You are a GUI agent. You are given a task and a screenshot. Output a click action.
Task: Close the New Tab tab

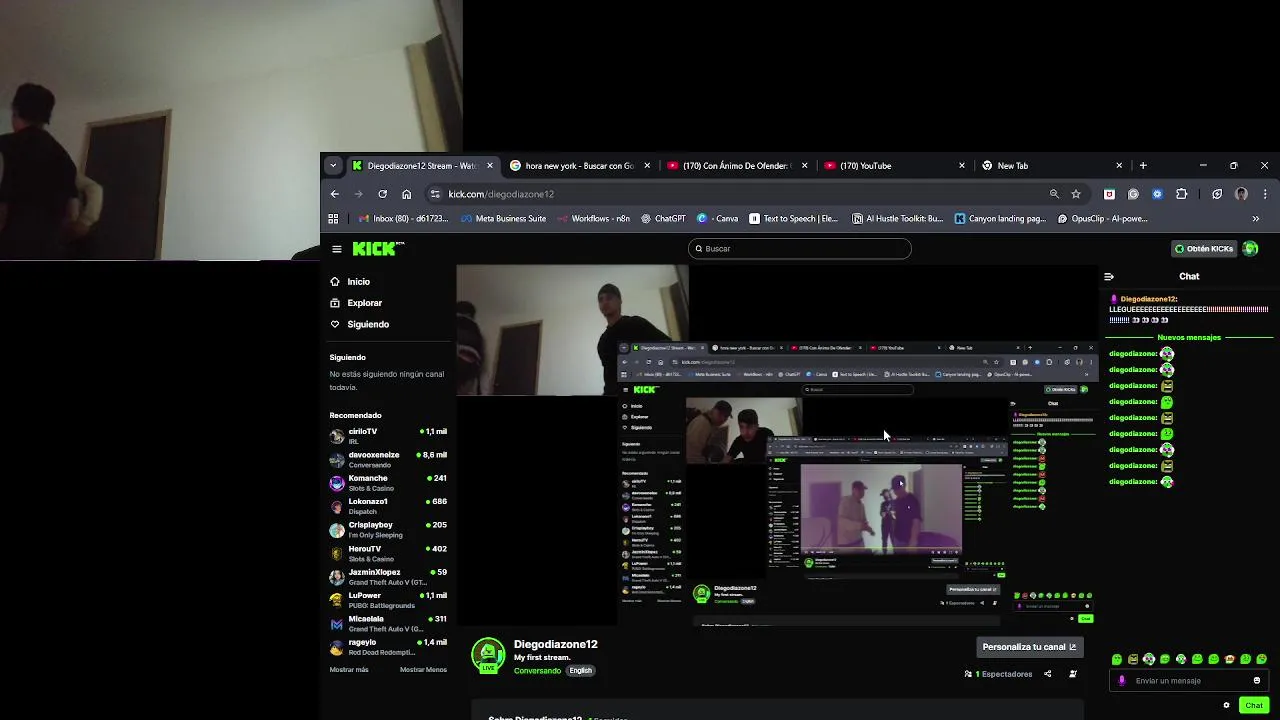[x=1119, y=166]
